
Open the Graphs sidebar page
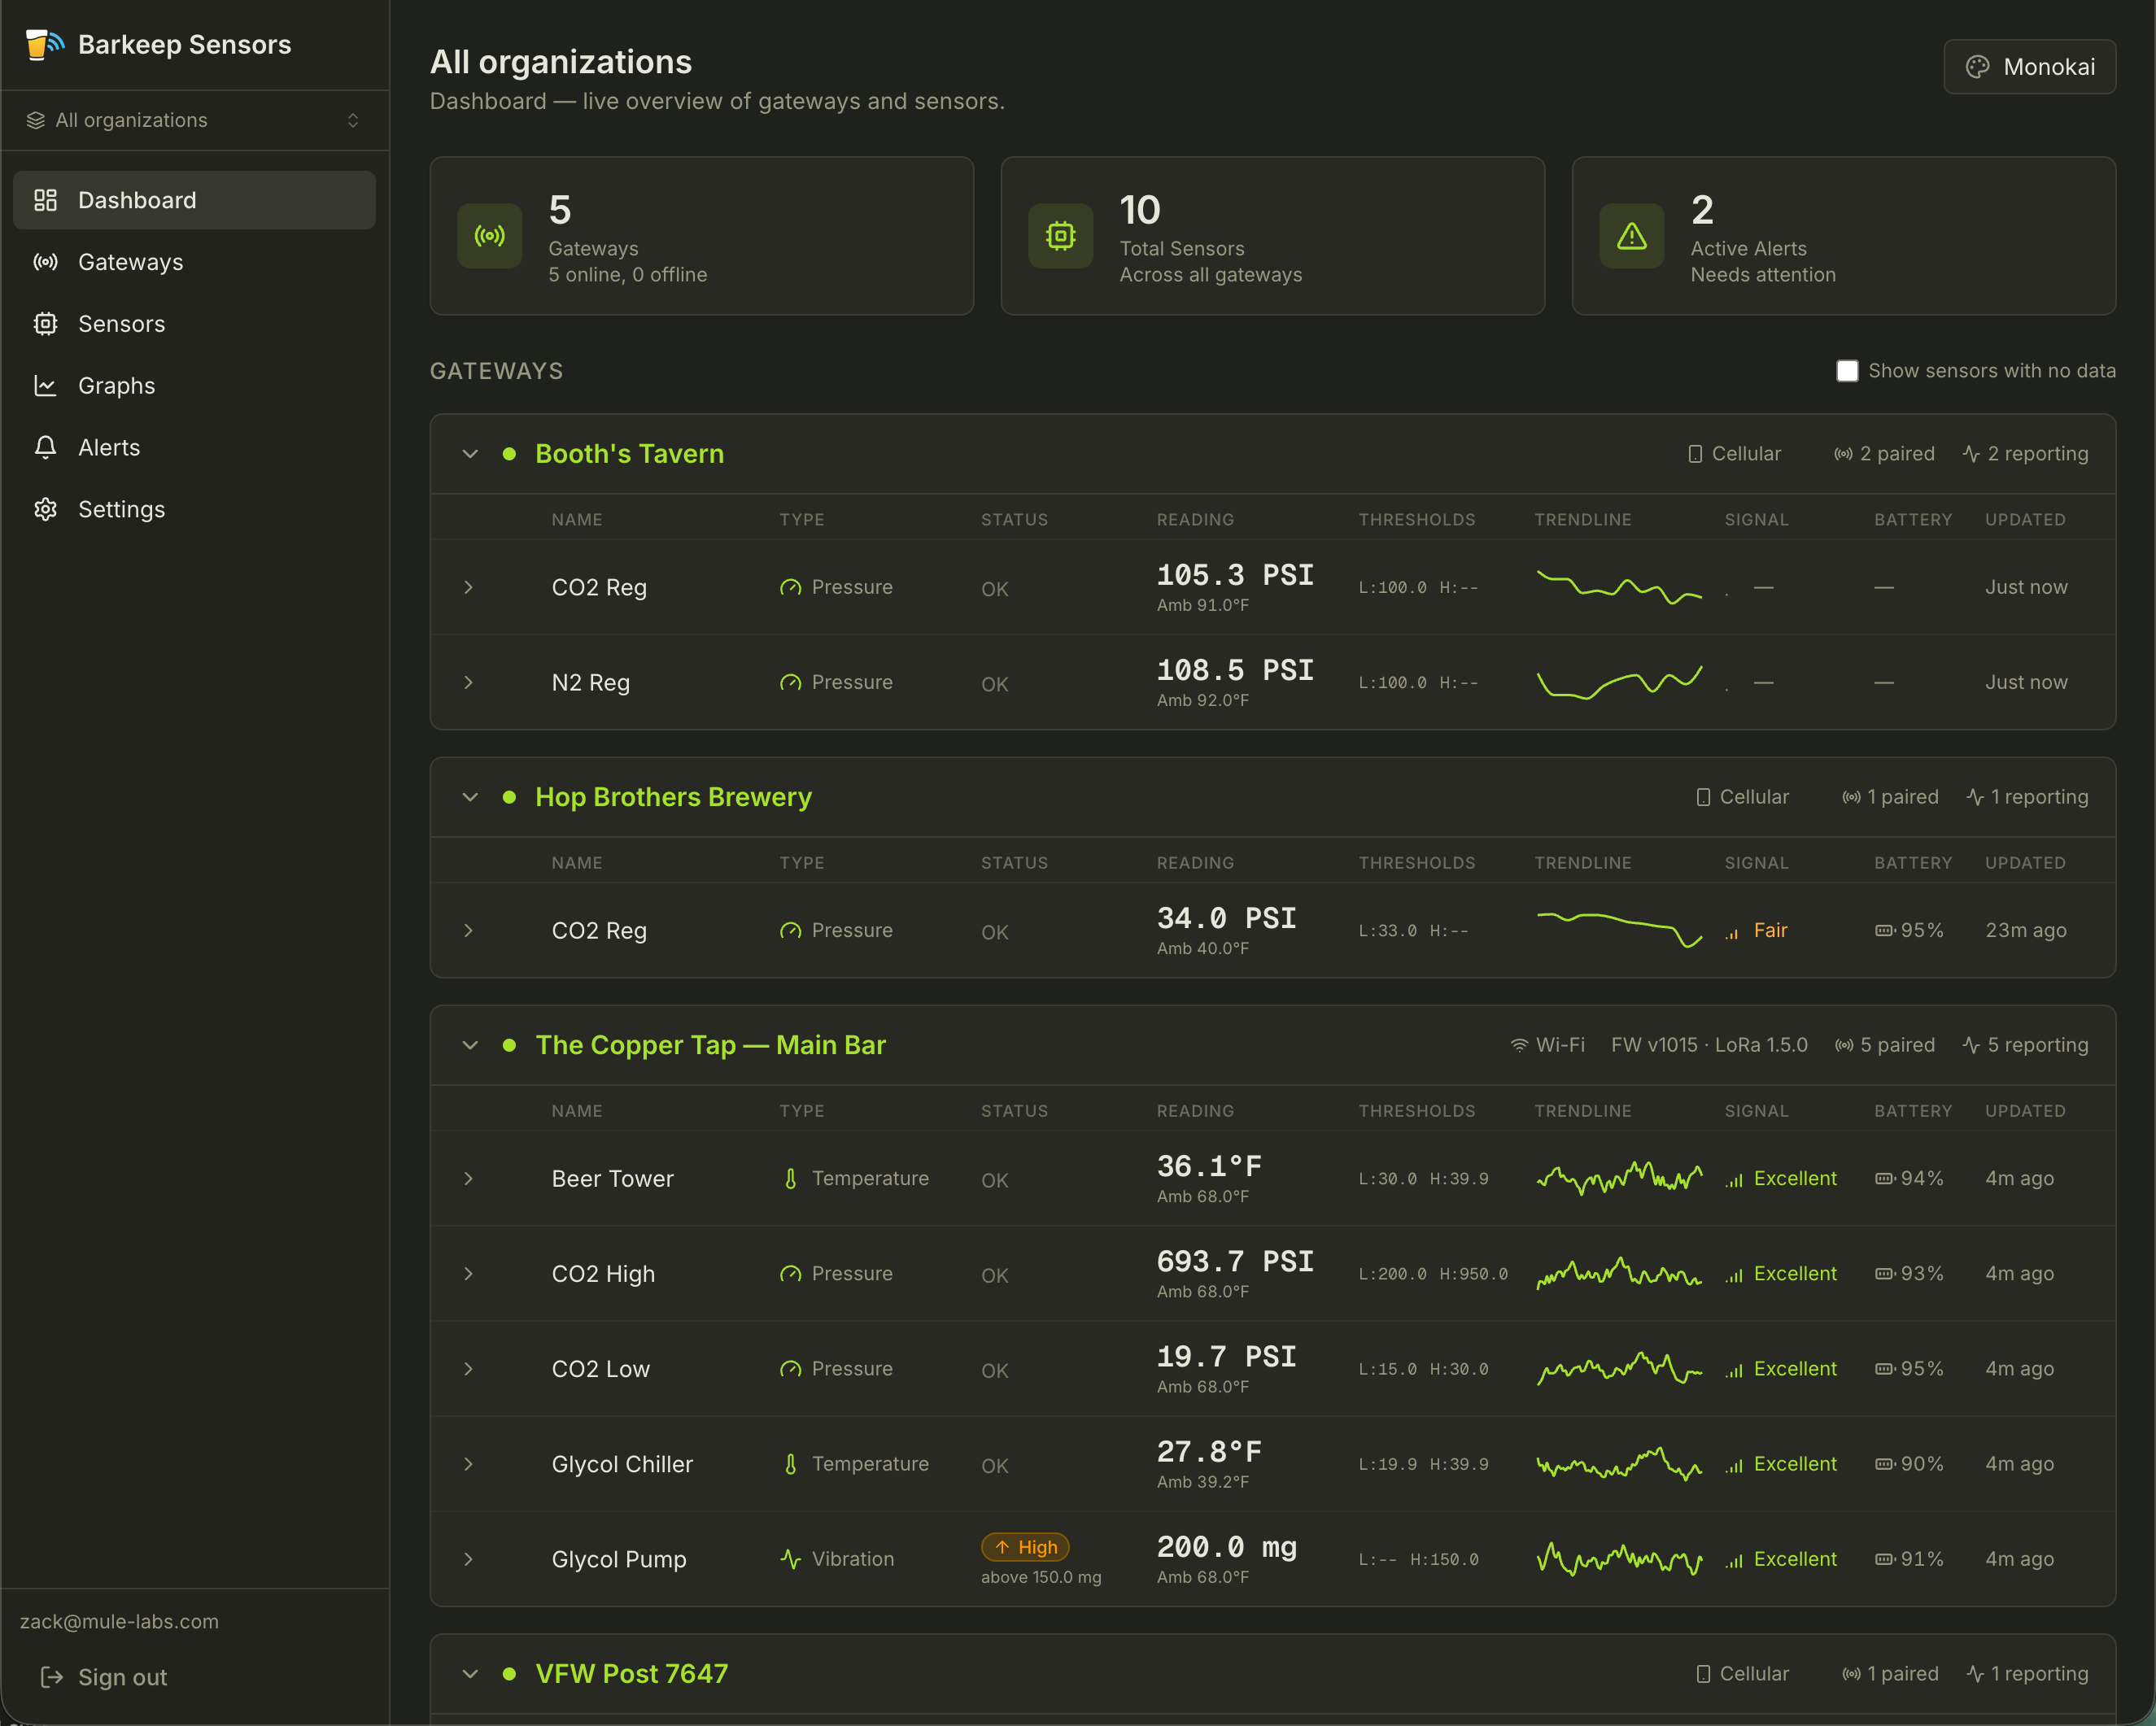194,386
